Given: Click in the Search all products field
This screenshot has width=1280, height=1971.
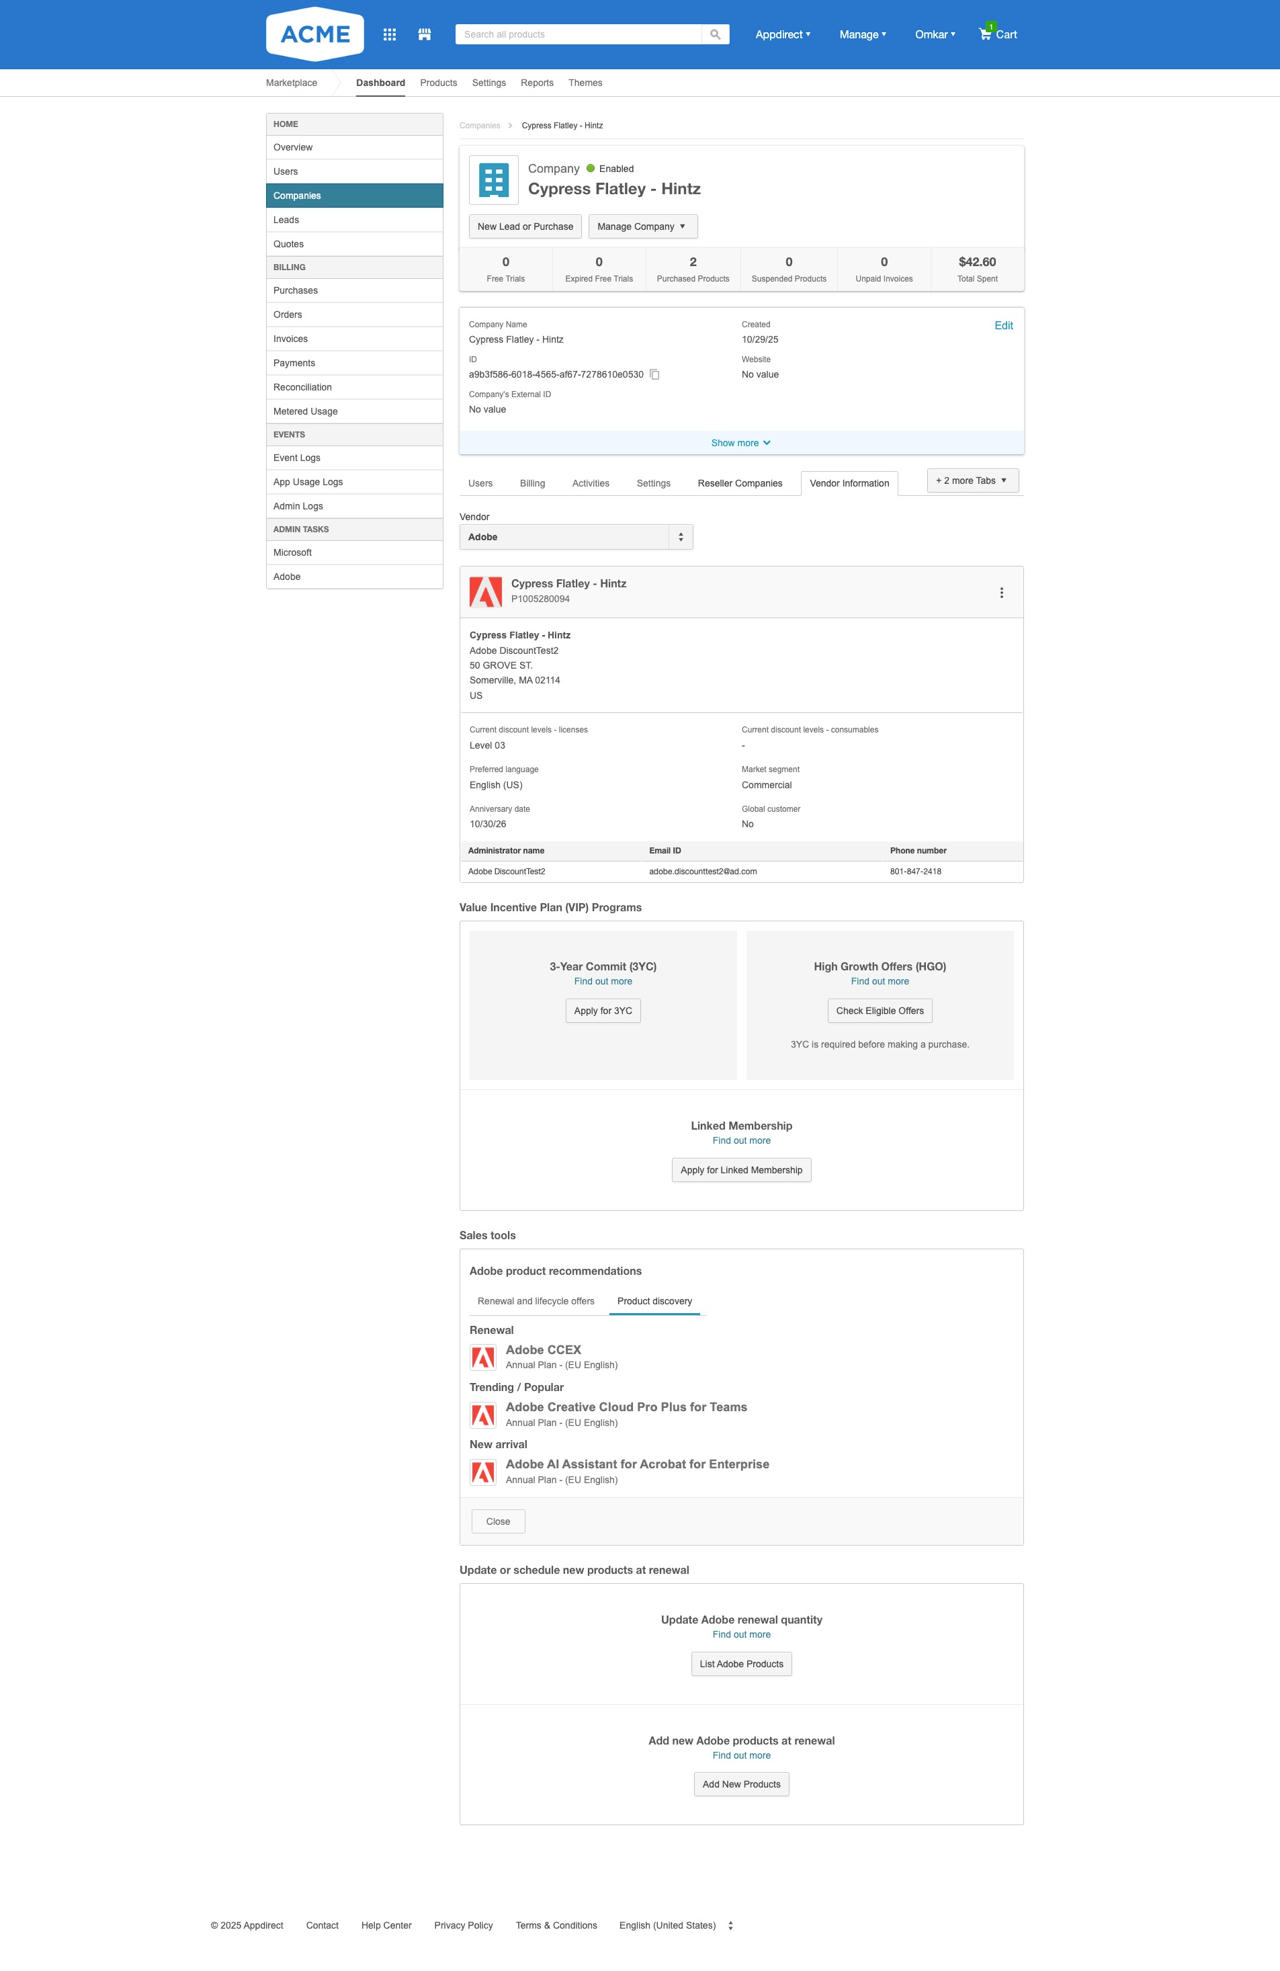Looking at the screenshot, I should pos(578,34).
